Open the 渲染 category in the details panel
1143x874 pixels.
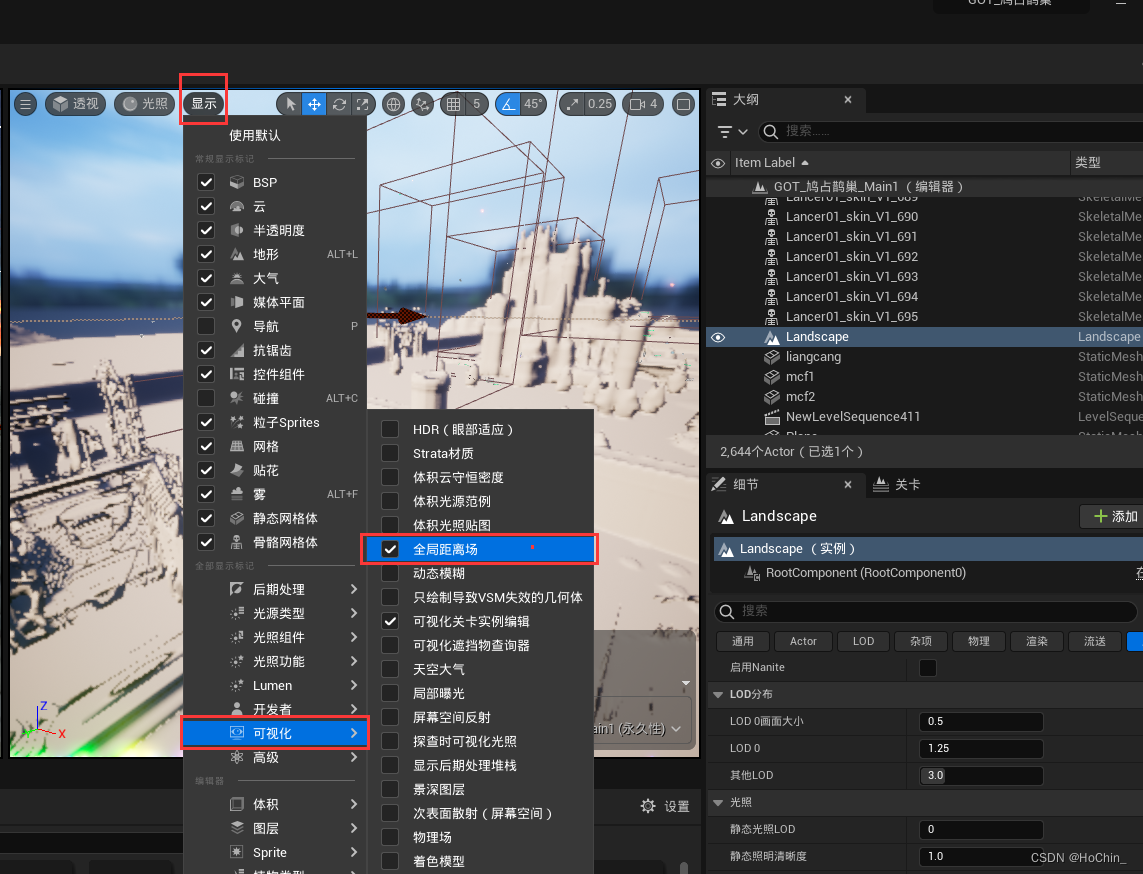click(1036, 641)
